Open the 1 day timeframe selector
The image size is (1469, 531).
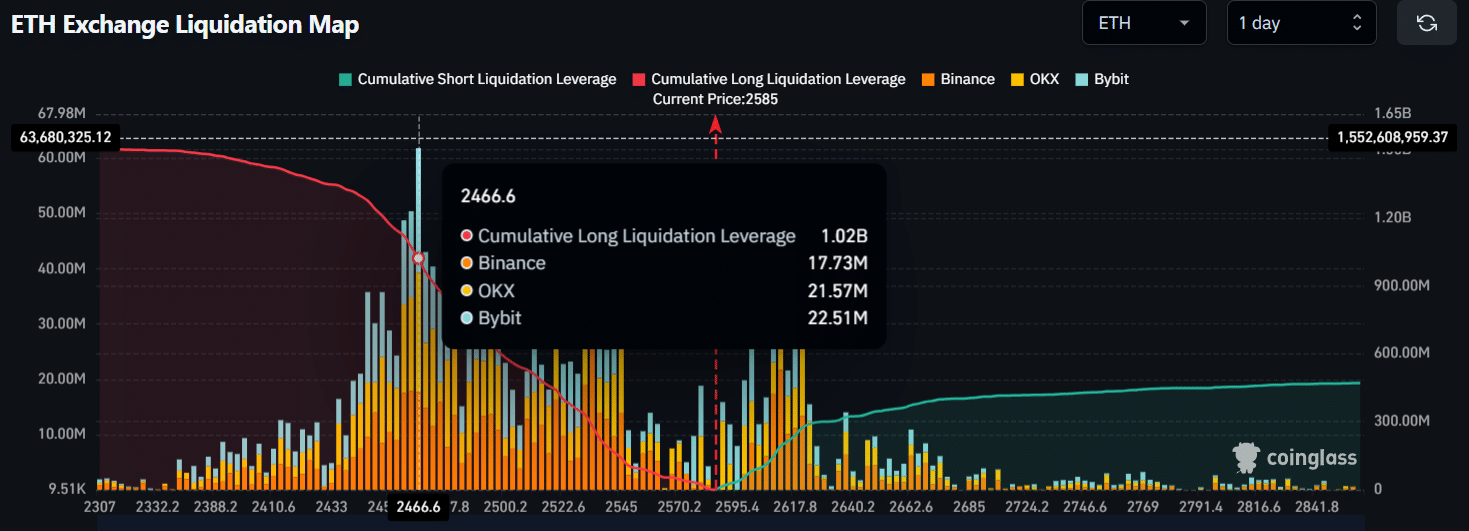pos(1301,23)
